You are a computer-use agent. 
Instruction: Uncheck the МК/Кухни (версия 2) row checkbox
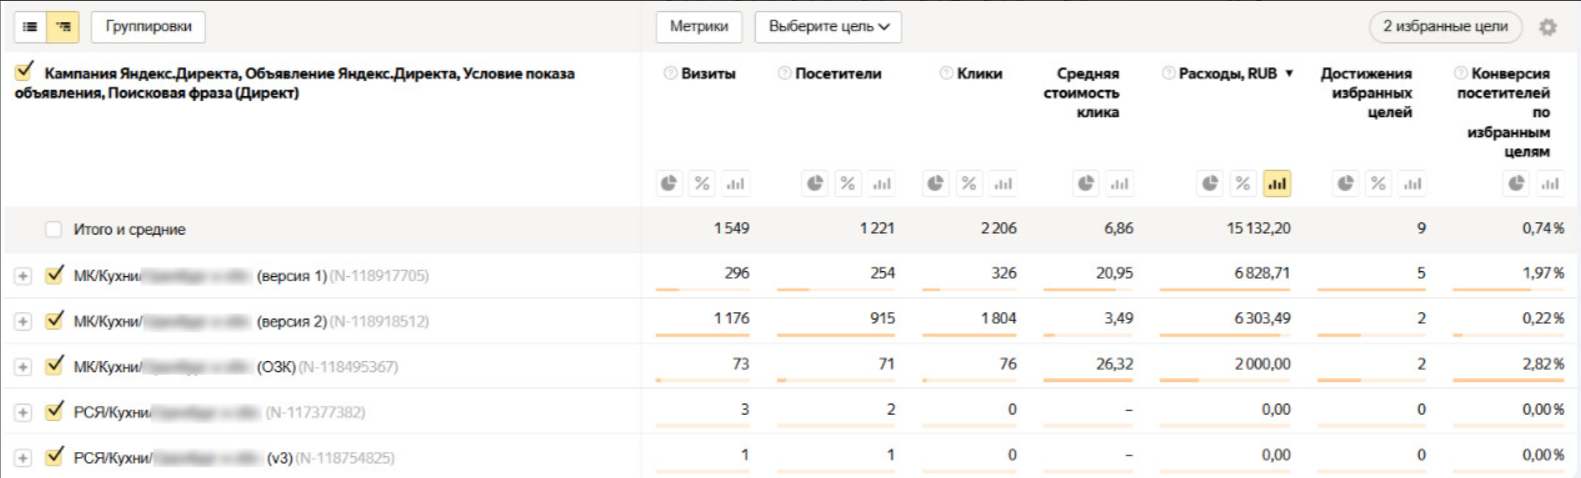[54, 321]
